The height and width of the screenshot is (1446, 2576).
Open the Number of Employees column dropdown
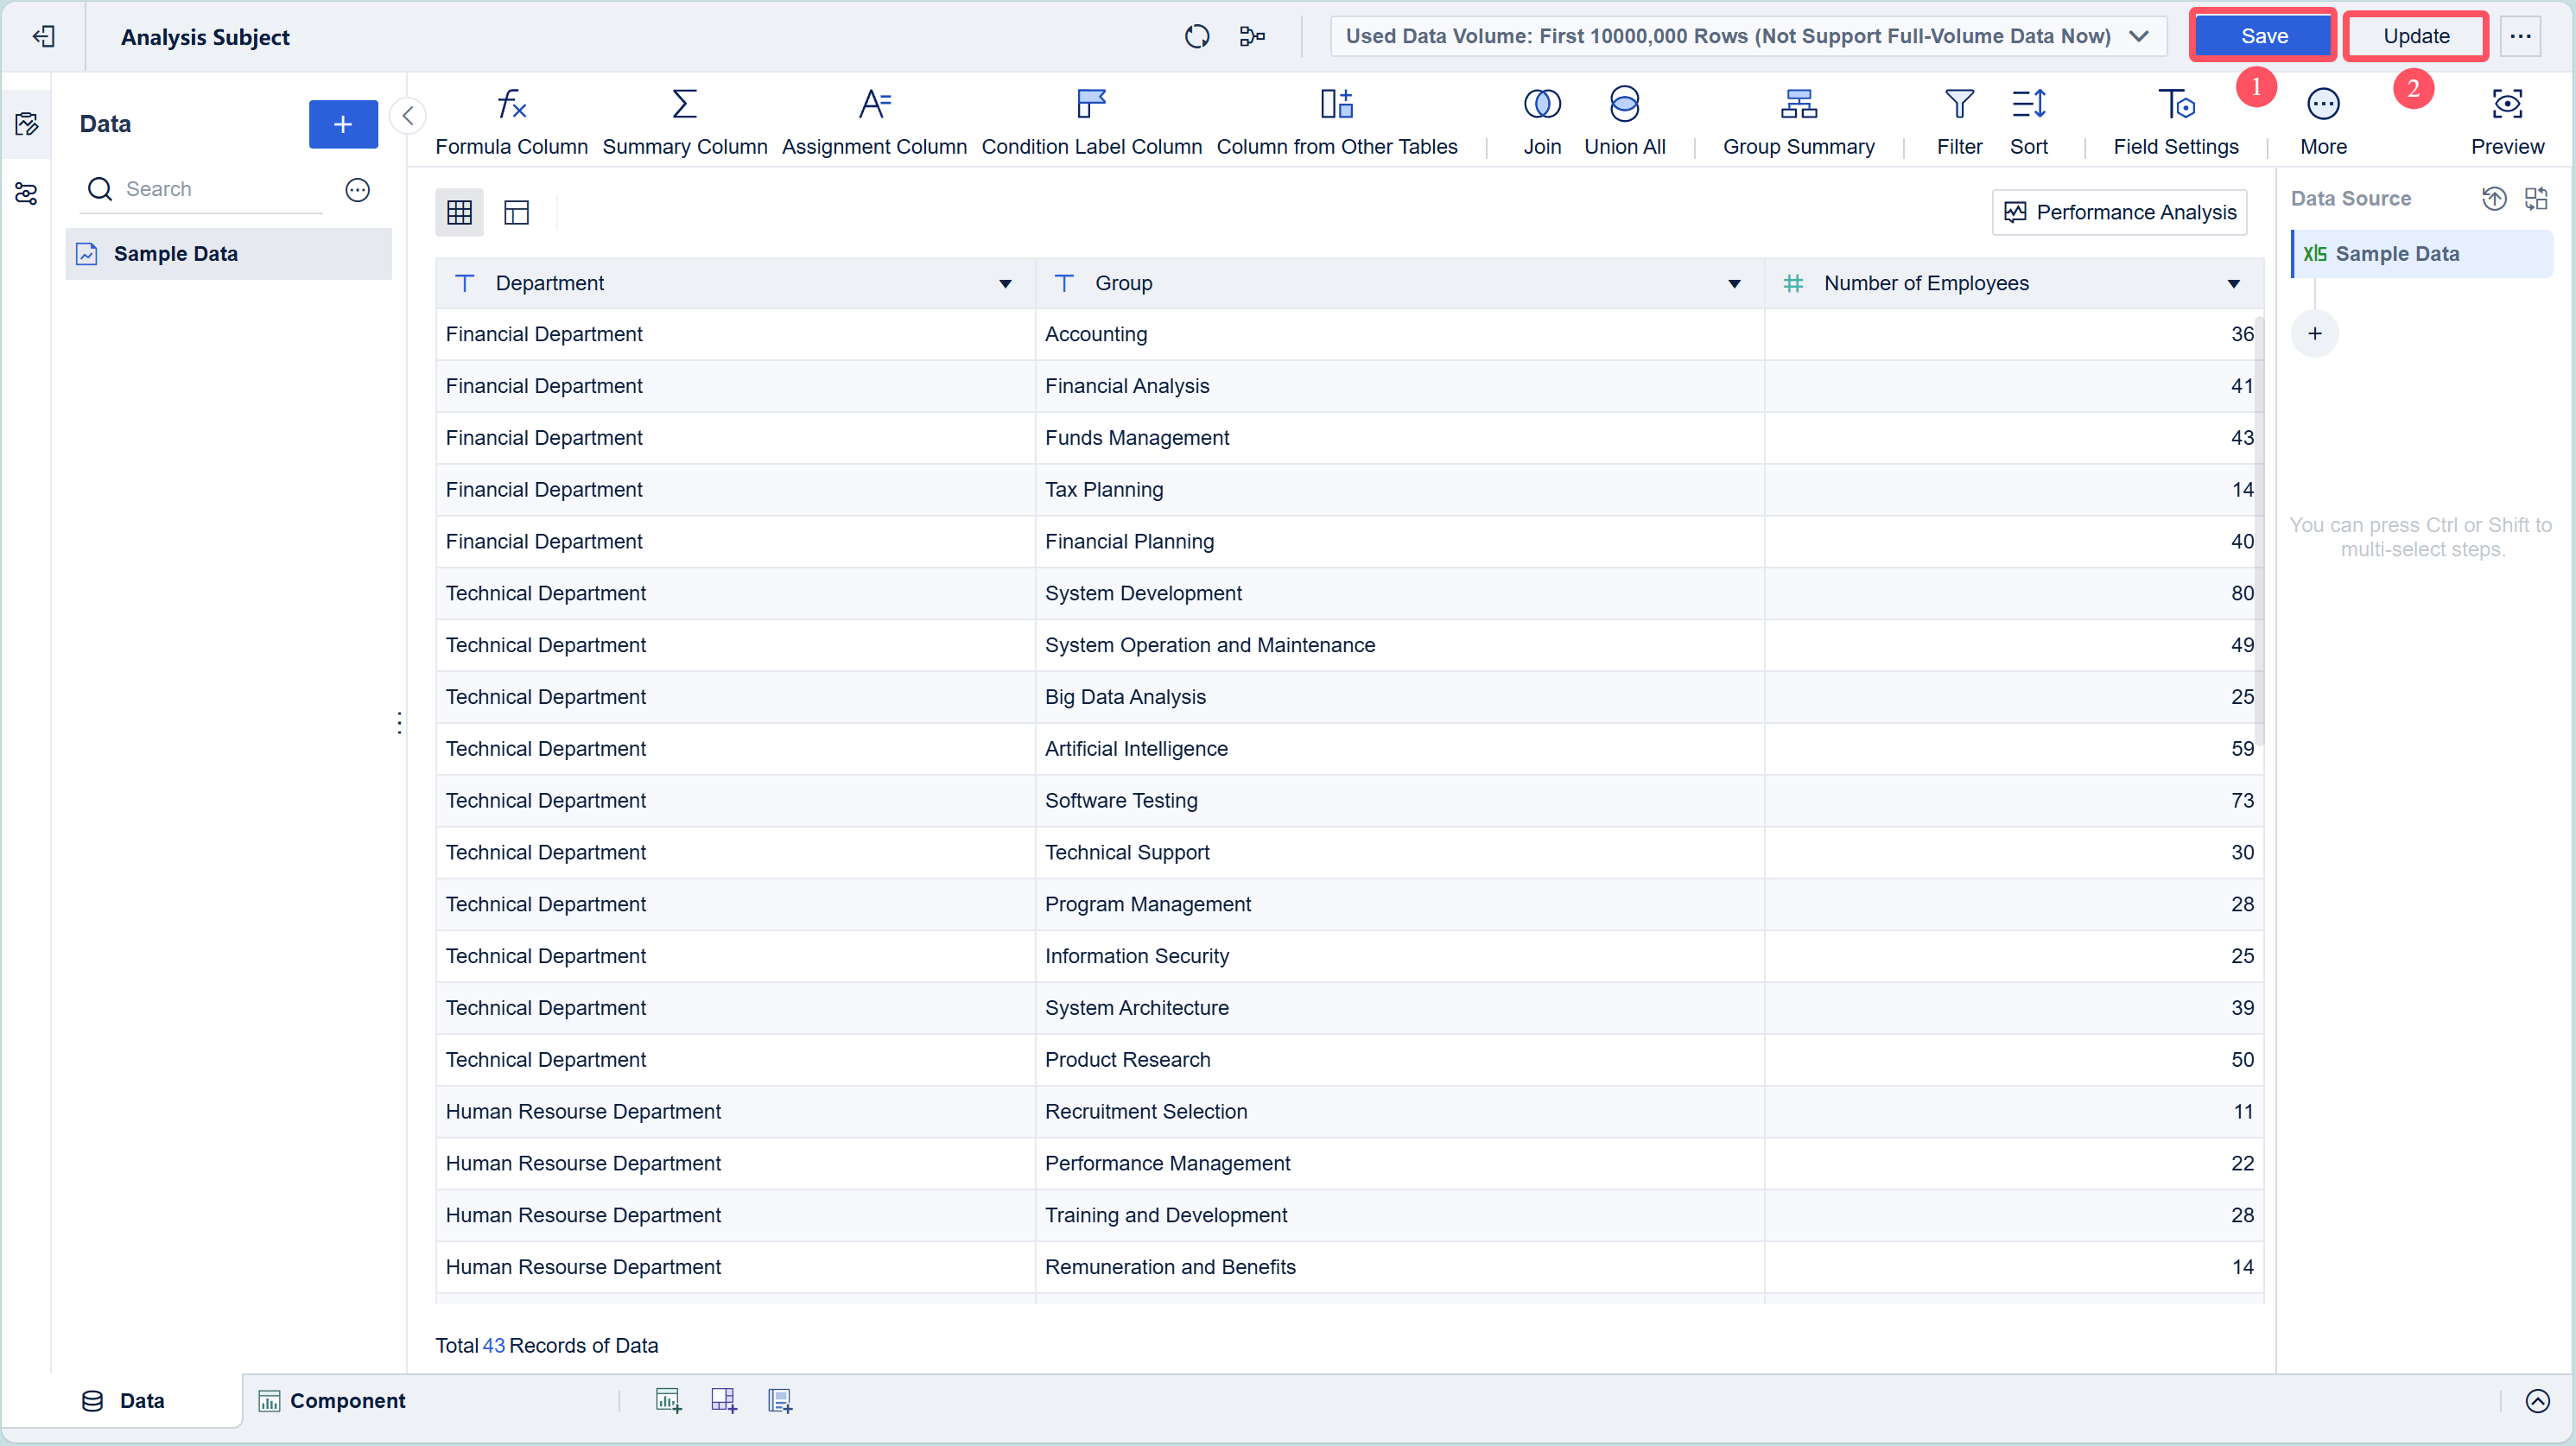(x=2233, y=284)
